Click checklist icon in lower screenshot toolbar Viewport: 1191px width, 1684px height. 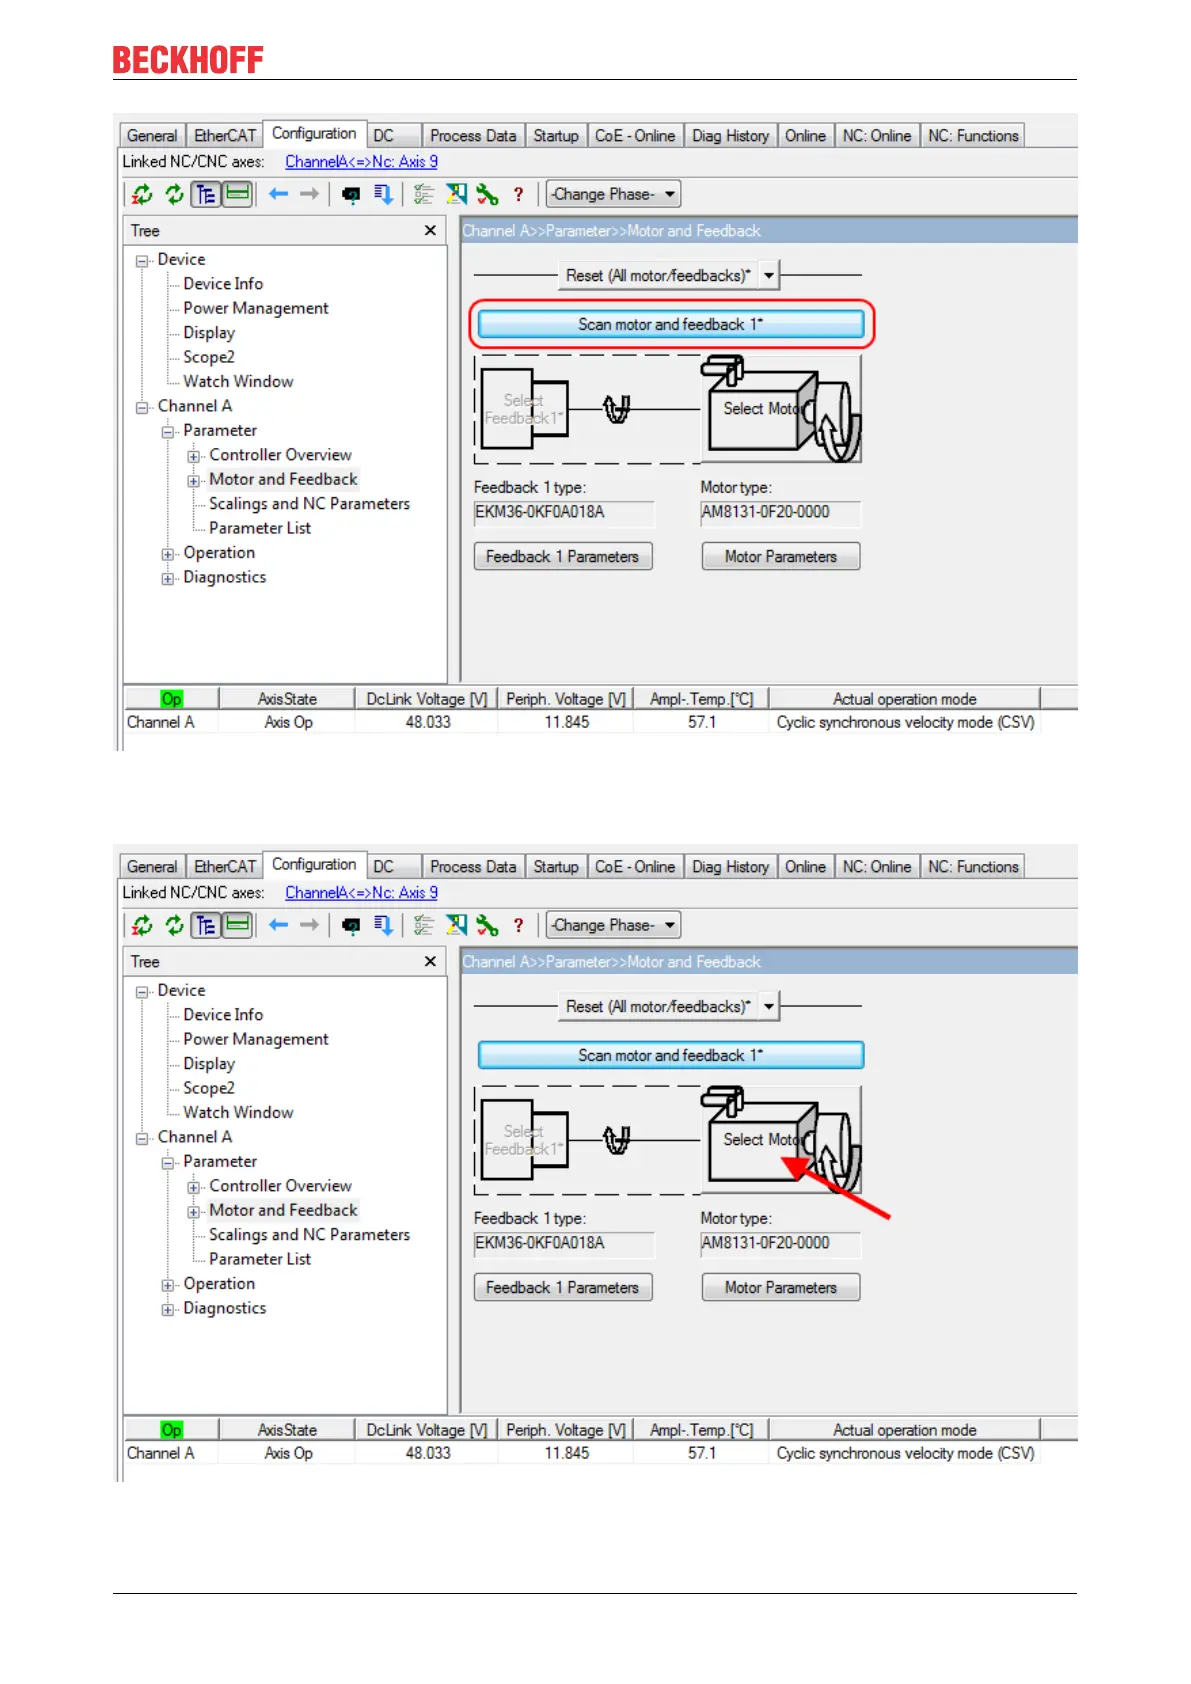[424, 925]
